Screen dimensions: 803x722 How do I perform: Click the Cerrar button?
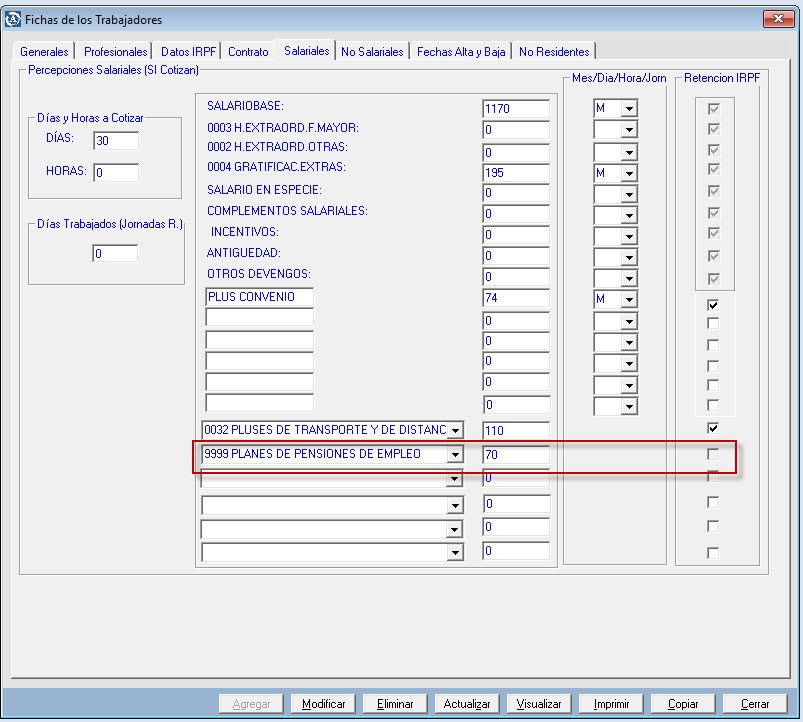tap(755, 704)
